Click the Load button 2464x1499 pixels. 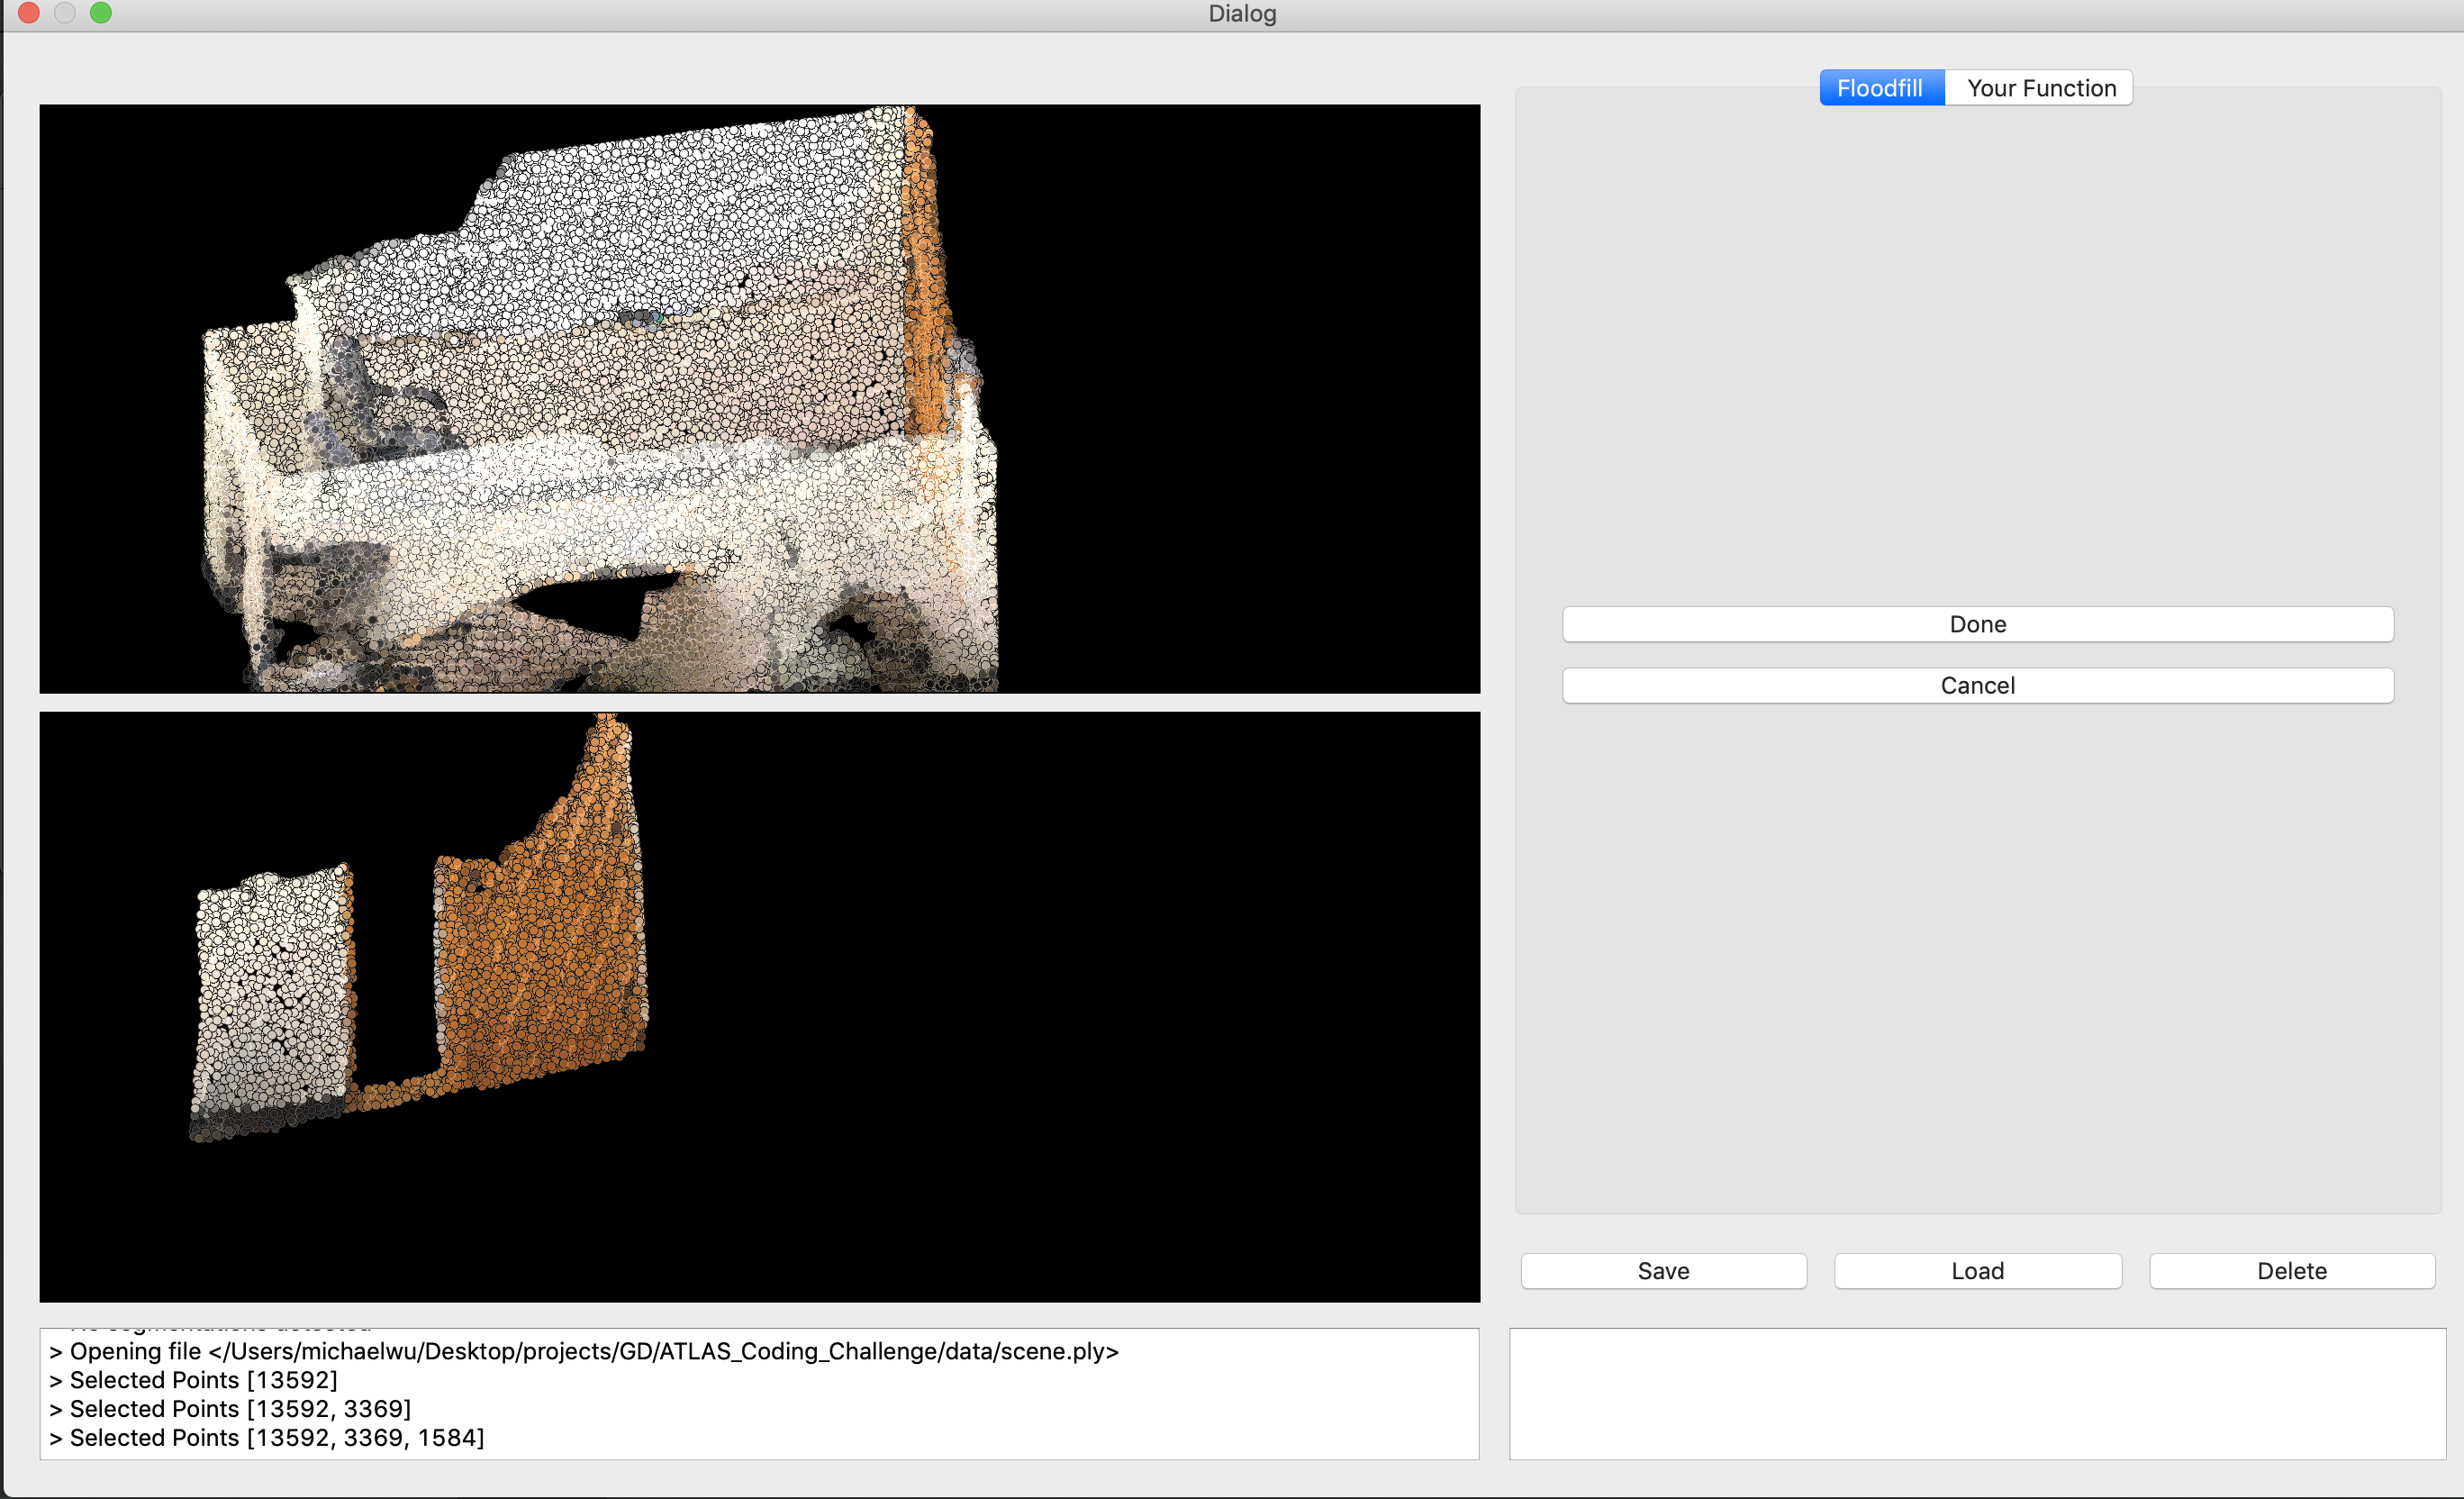pos(1977,1271)
